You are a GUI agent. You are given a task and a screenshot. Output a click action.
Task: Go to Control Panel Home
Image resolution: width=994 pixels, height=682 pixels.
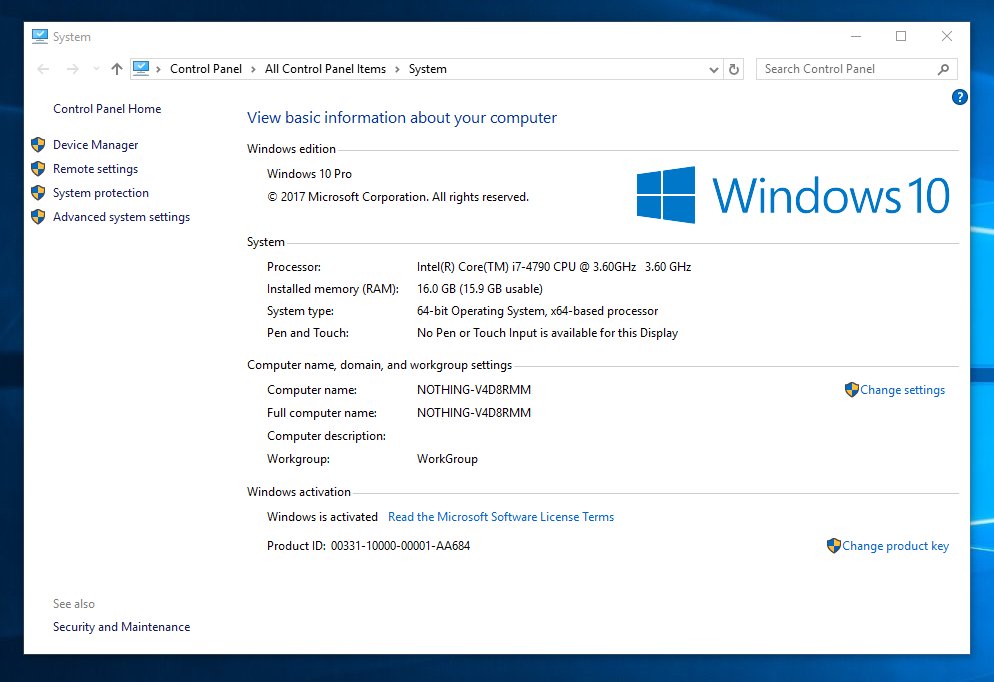click(x=107, y=109)
